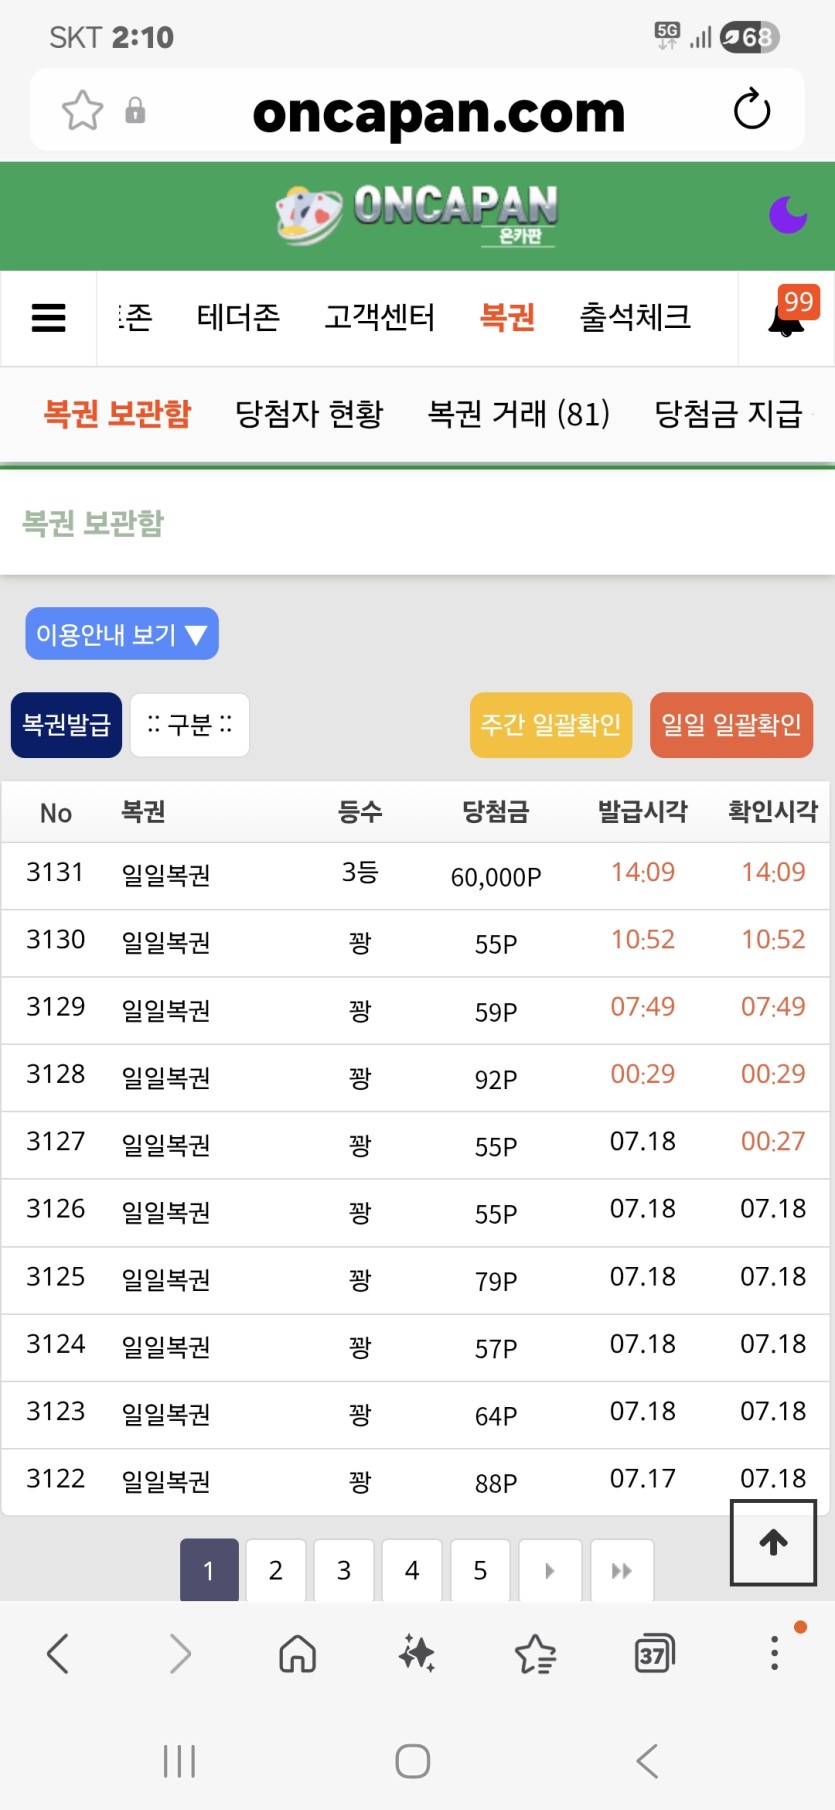The height and width of the screenshot is (1810, 835).
Task: Go to pagination page 1
Action: coord(209,1571)
